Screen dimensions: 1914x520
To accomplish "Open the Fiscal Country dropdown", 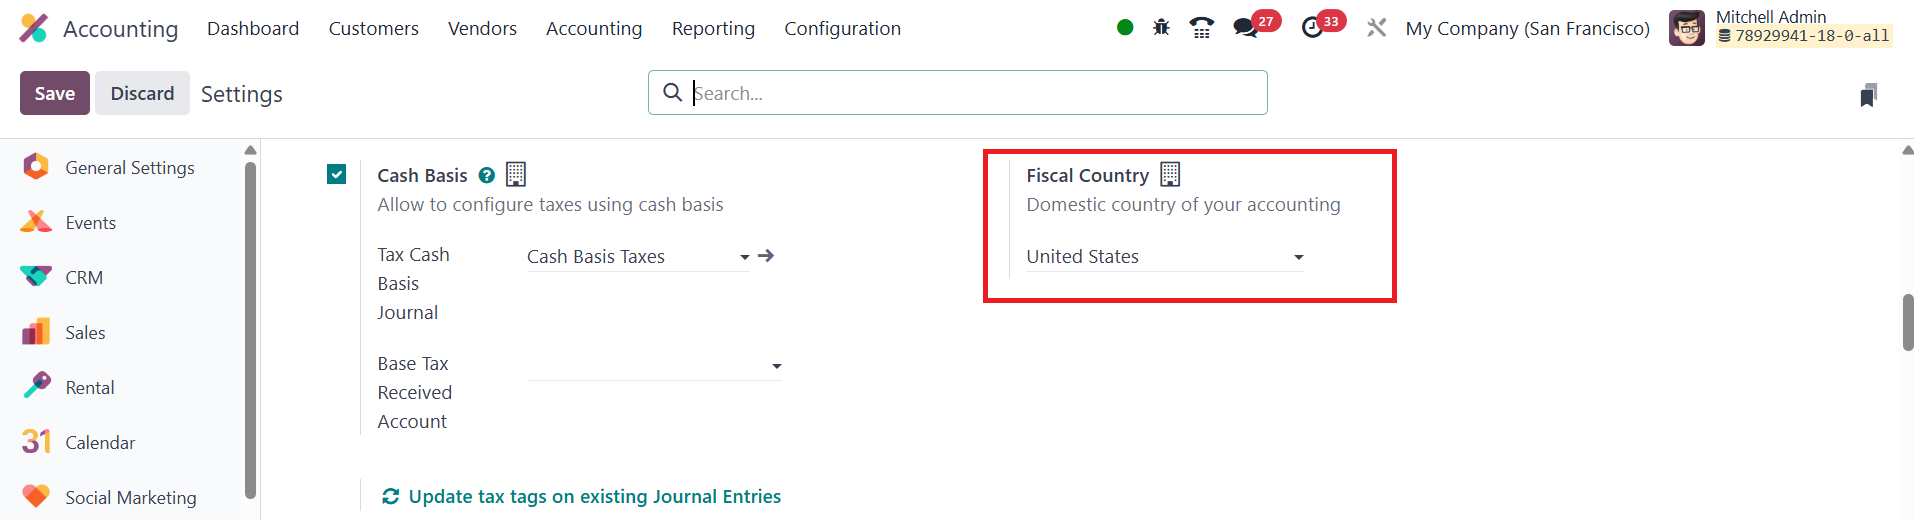I will coord(1298,257).
